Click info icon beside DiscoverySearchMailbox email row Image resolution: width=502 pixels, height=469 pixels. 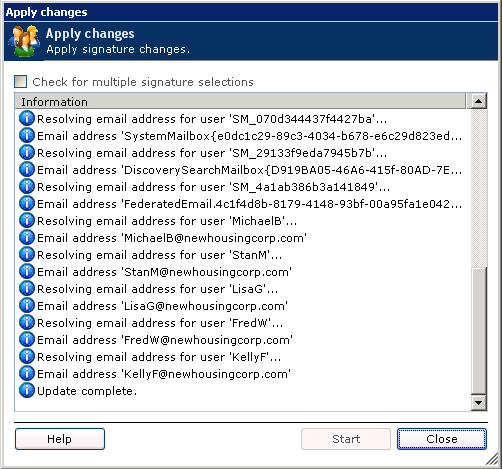click(x=27, y=169)
